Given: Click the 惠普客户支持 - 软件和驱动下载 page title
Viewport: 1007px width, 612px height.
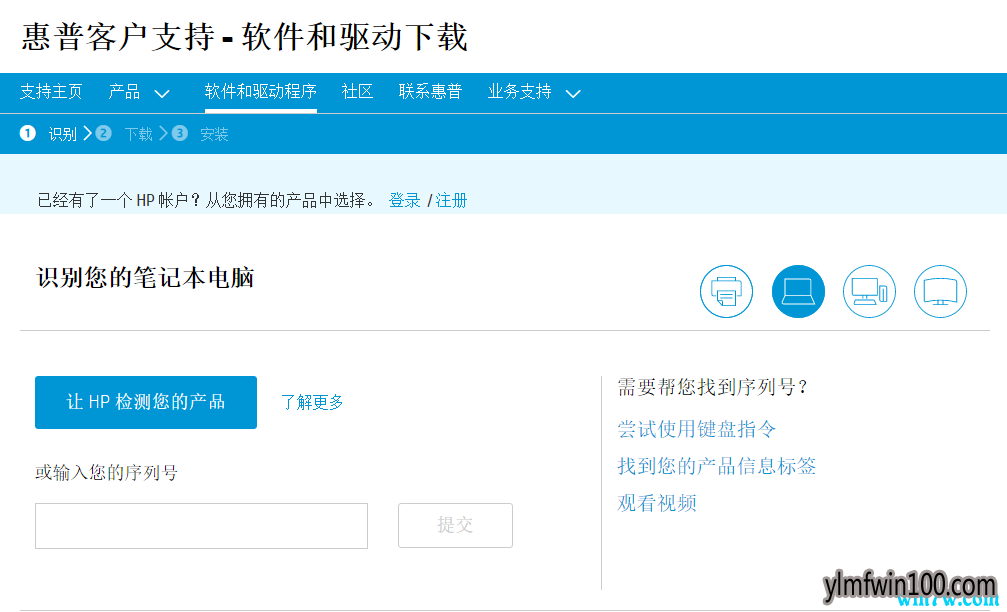Looking at the screenshot, I should pos(245,37).
